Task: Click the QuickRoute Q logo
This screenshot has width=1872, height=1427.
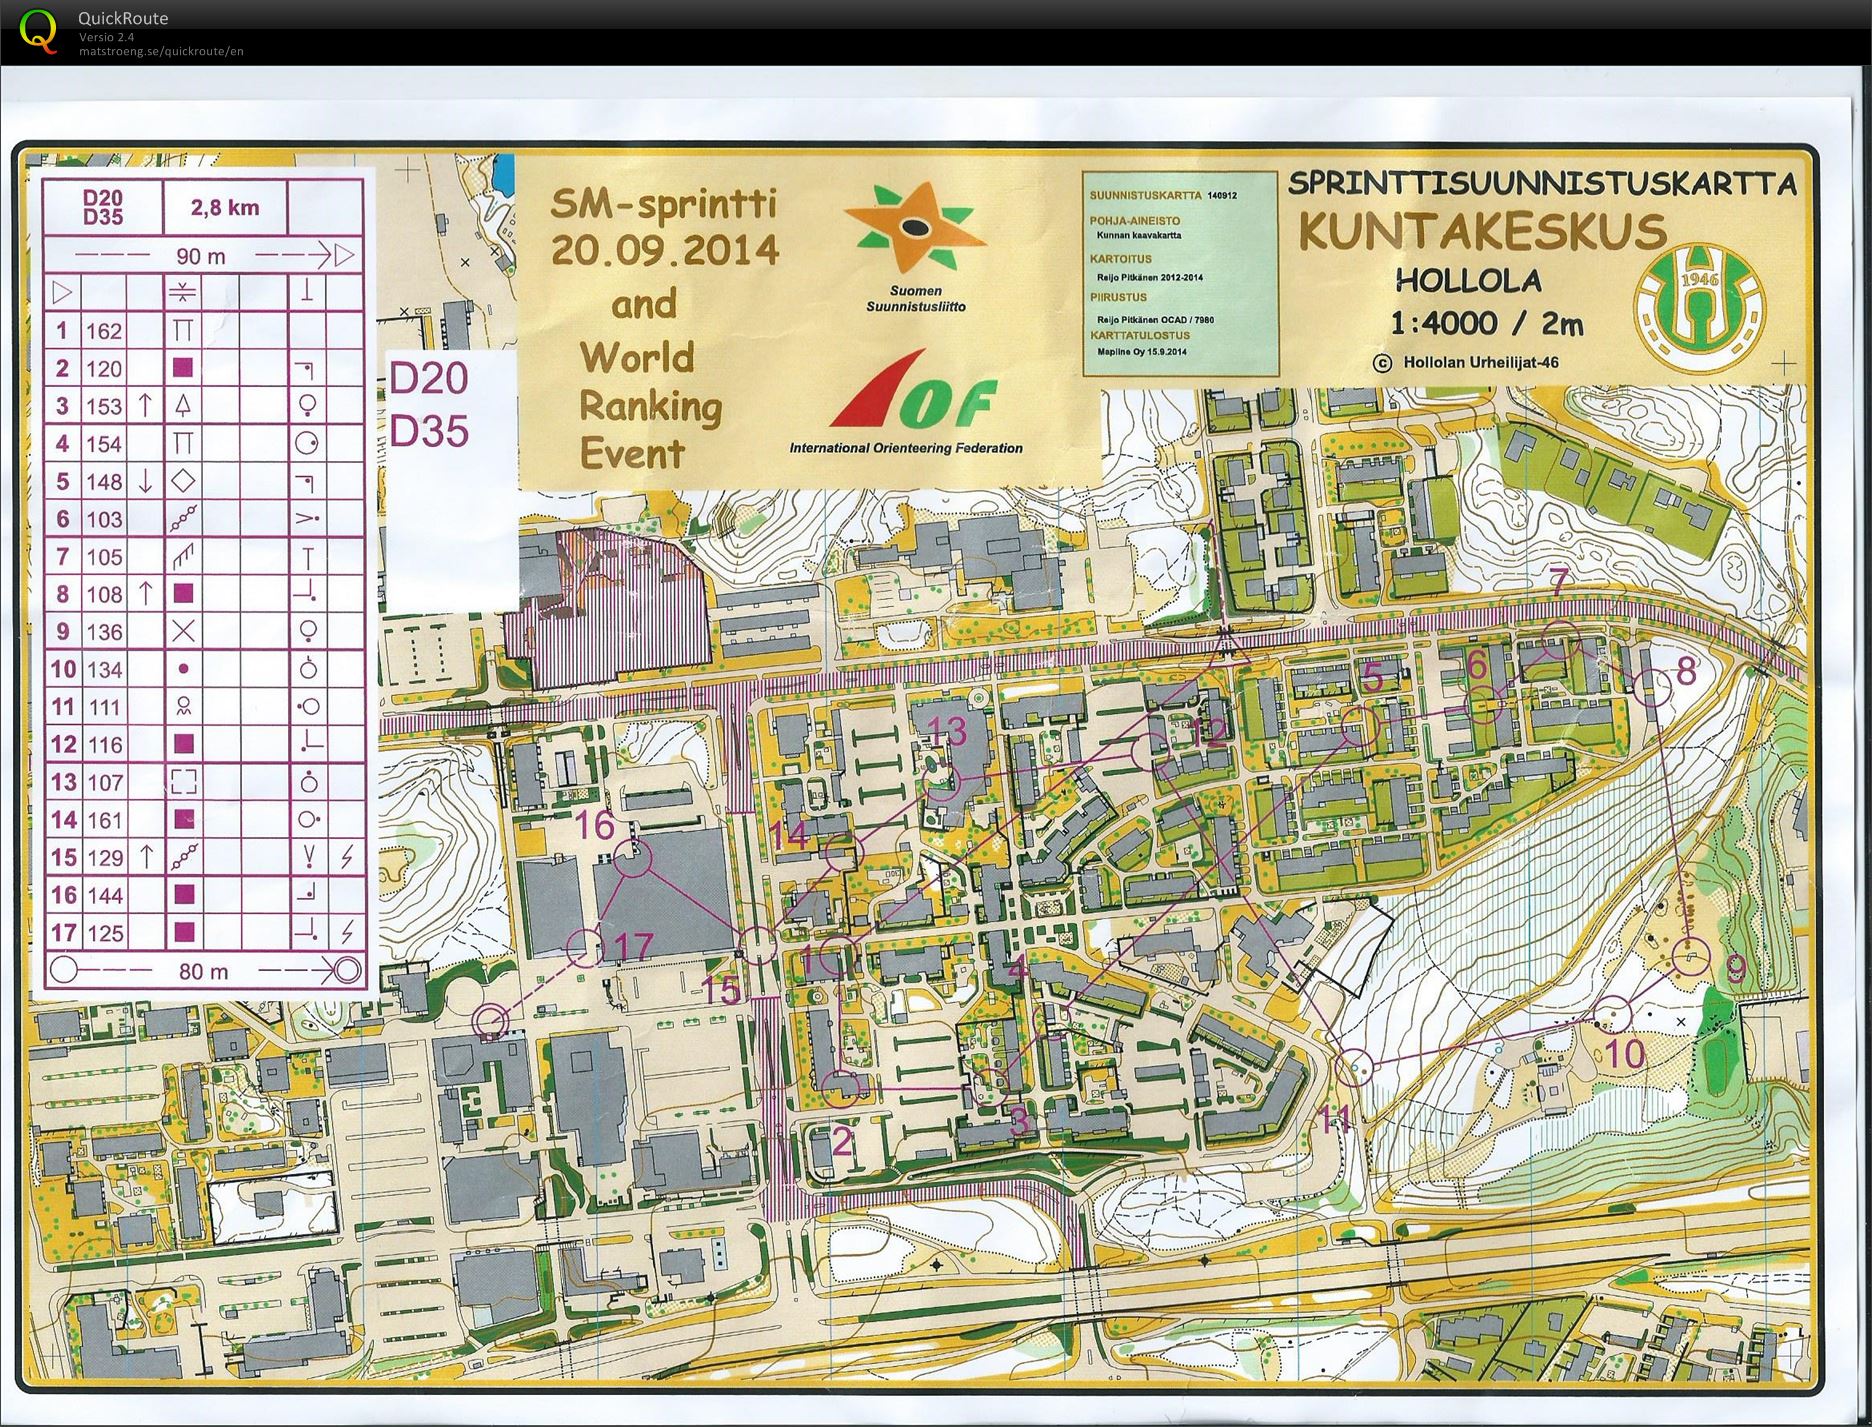Action: coord(39,30)
